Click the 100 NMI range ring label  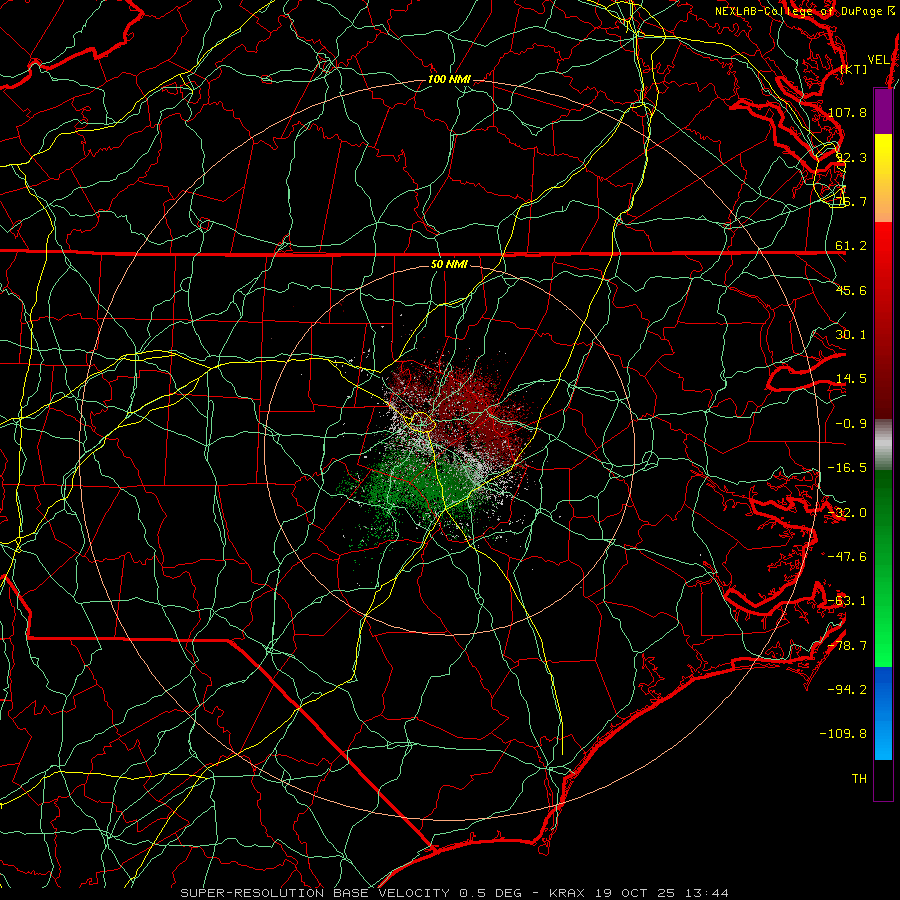pyautogui.click(x=449, y=79)
